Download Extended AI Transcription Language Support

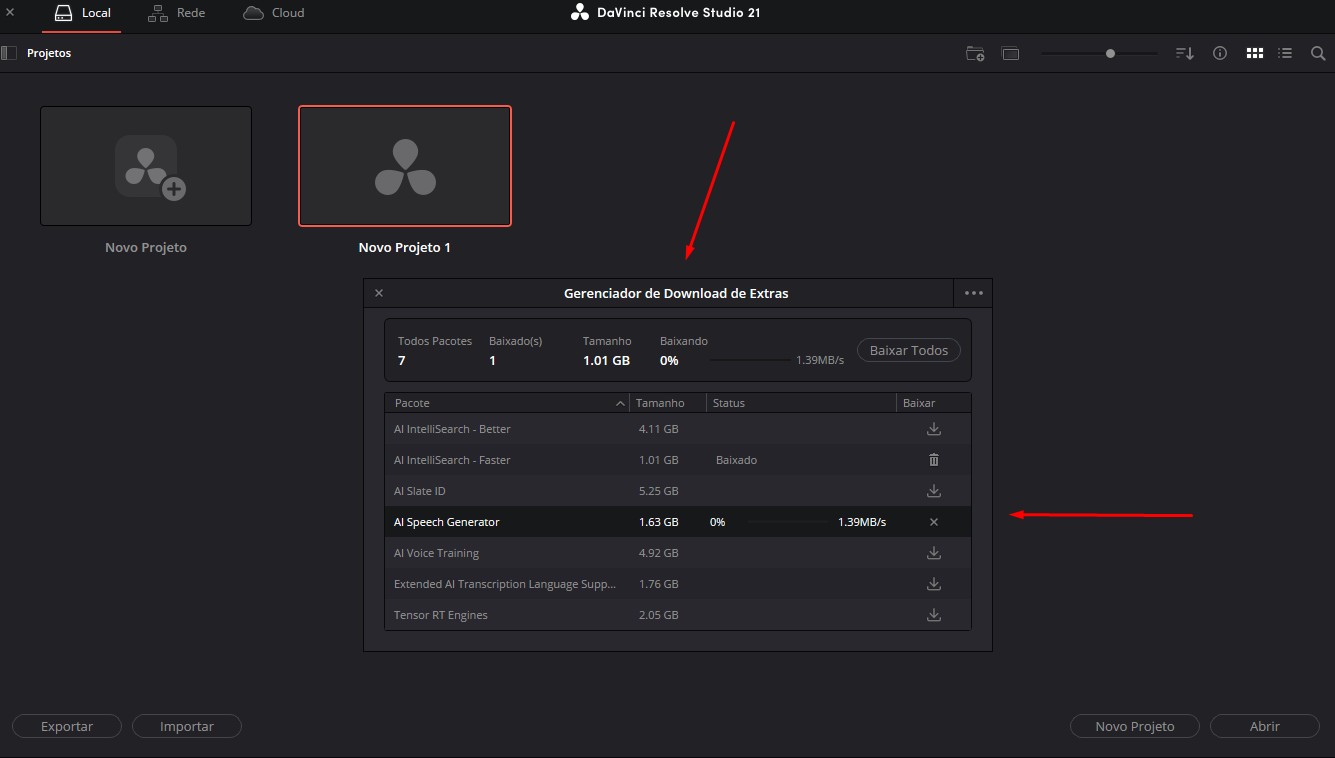coord(934,584)
